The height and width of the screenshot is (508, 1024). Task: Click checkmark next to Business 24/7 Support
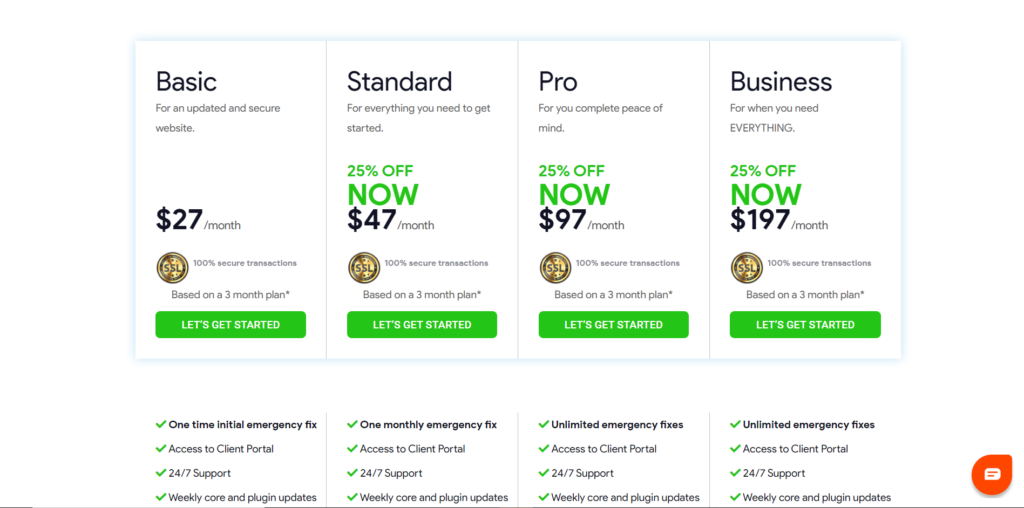[x=735, y=473]
